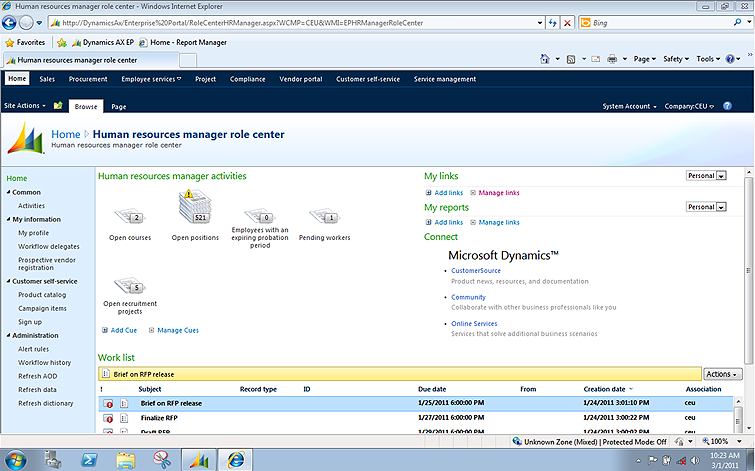Click into the Bing search box
Viewport: 755px width, 471px height.
click(660, 23)
